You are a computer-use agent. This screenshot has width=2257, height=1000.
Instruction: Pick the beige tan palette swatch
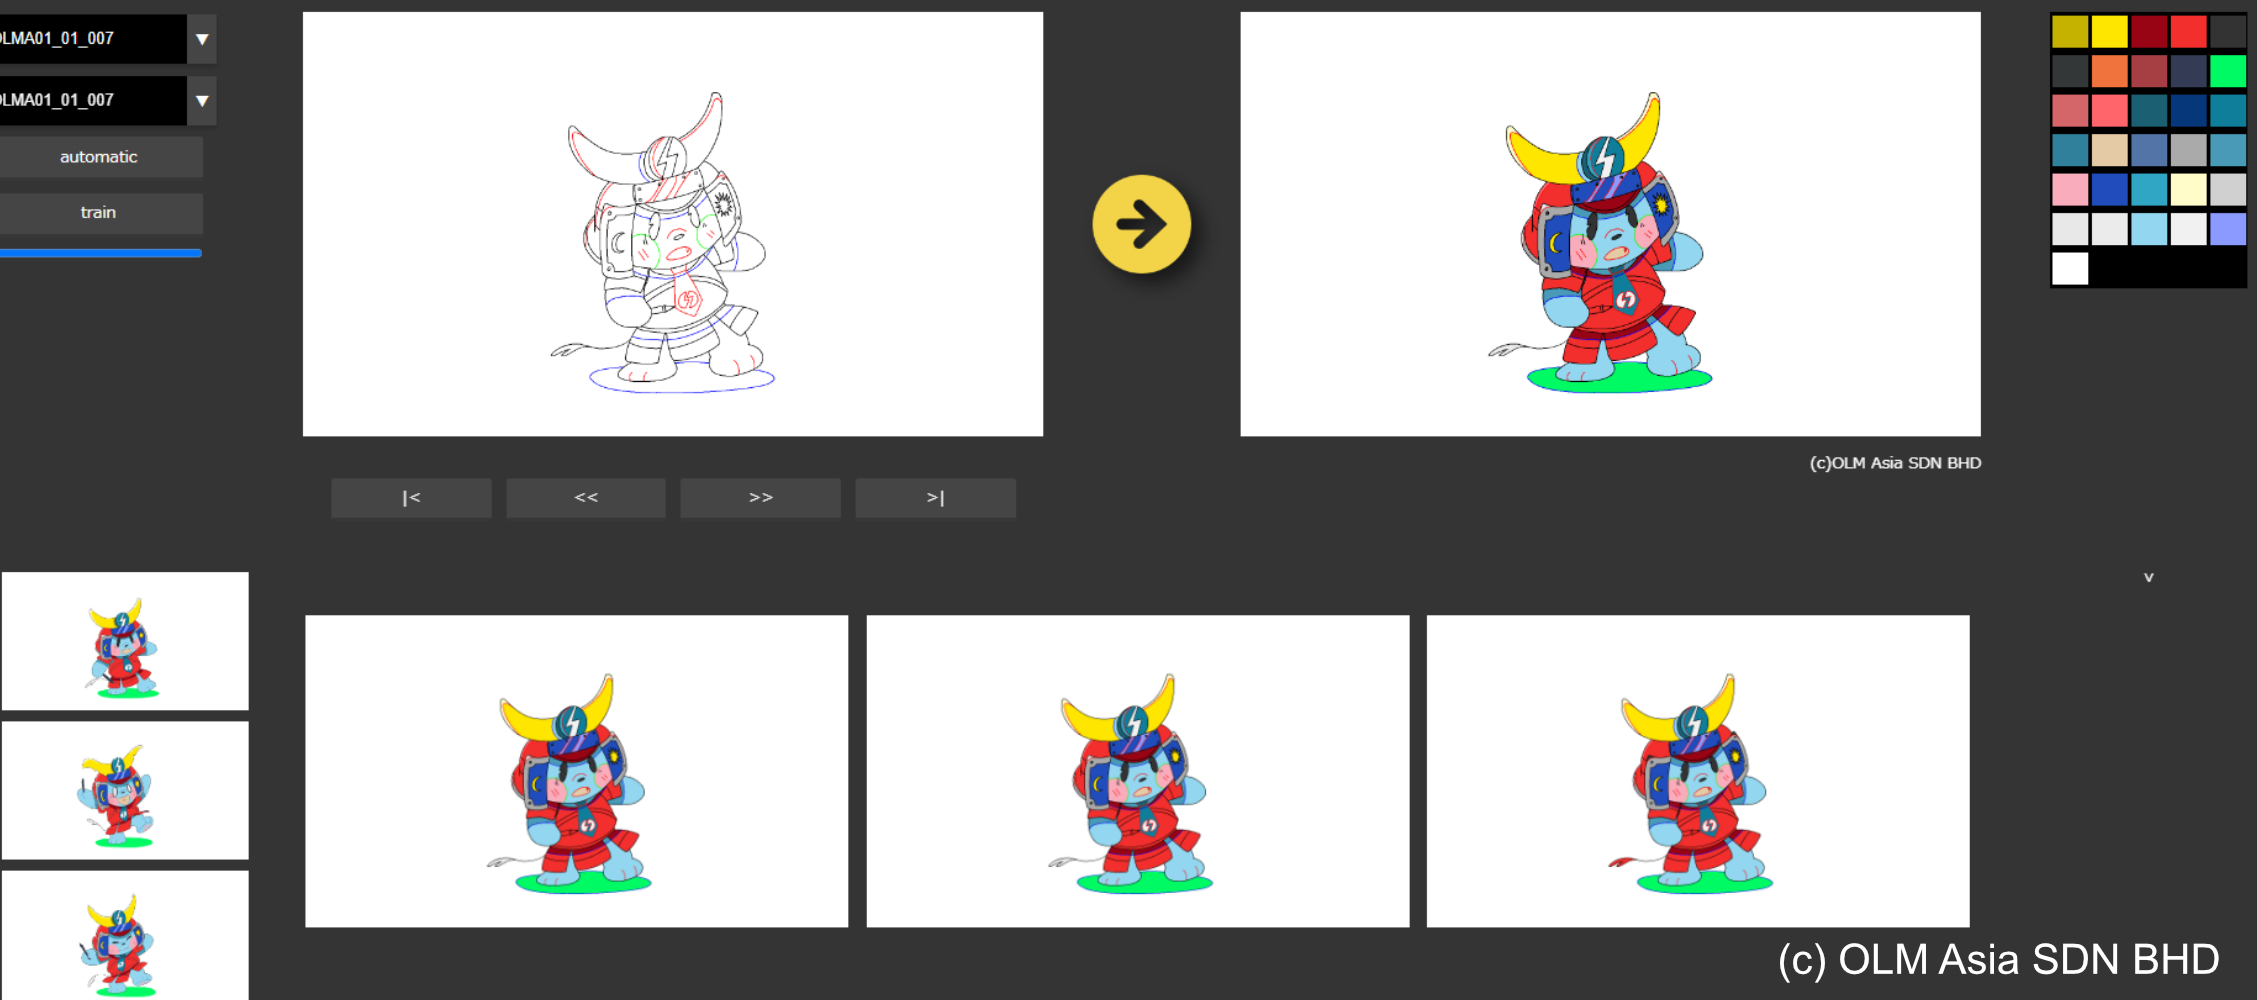2109,150
